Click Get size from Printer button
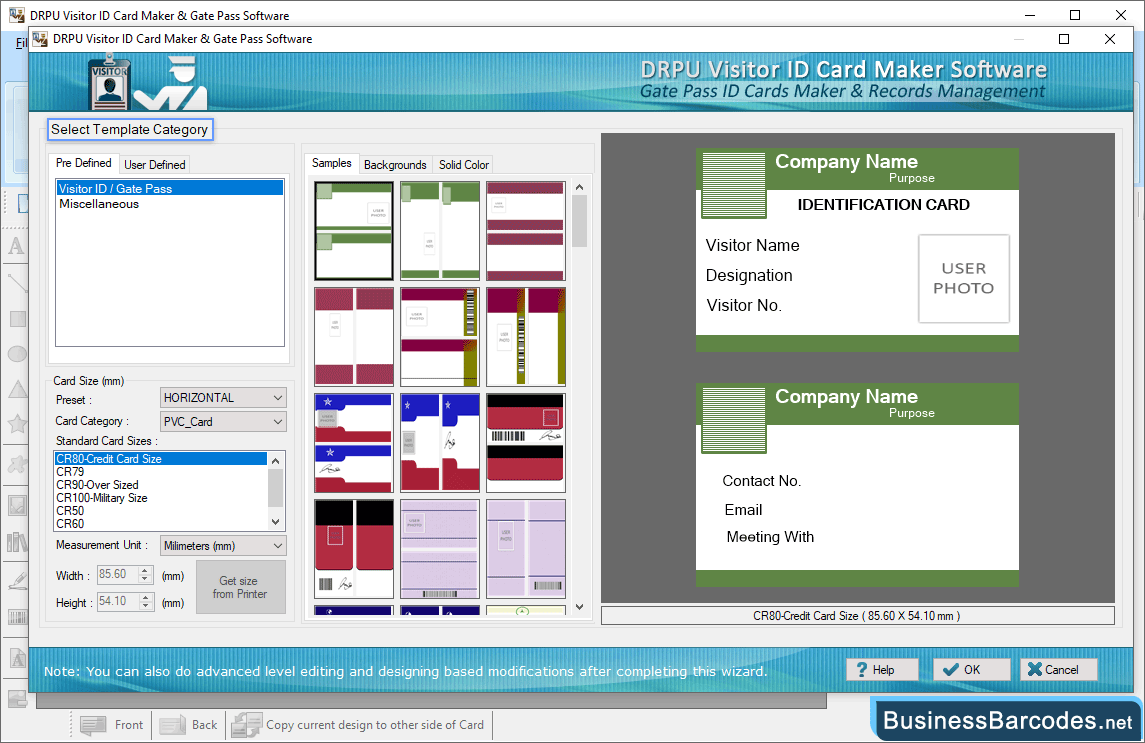Screen dimensions: 1145x743 240,587
